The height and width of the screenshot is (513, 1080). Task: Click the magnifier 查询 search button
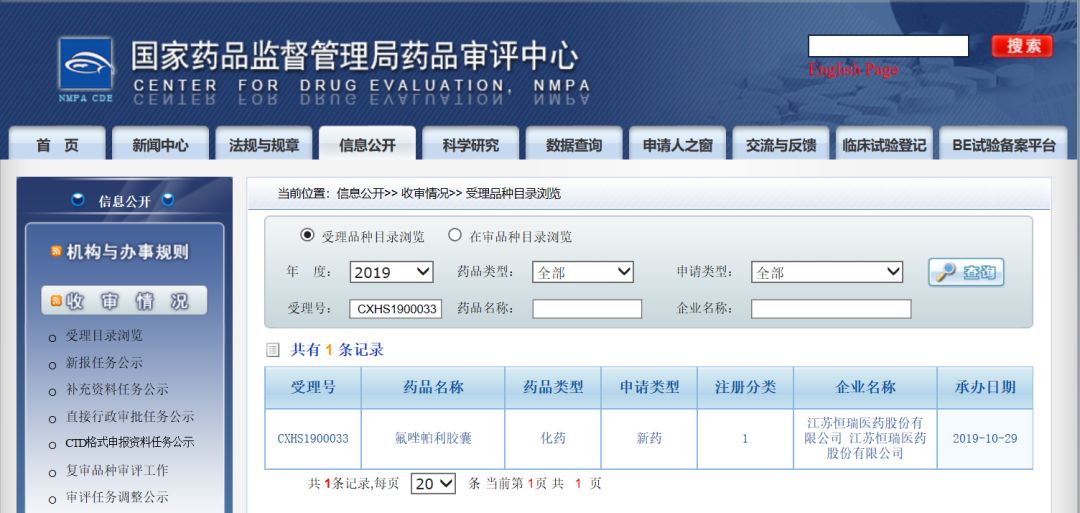pos(966,272)
